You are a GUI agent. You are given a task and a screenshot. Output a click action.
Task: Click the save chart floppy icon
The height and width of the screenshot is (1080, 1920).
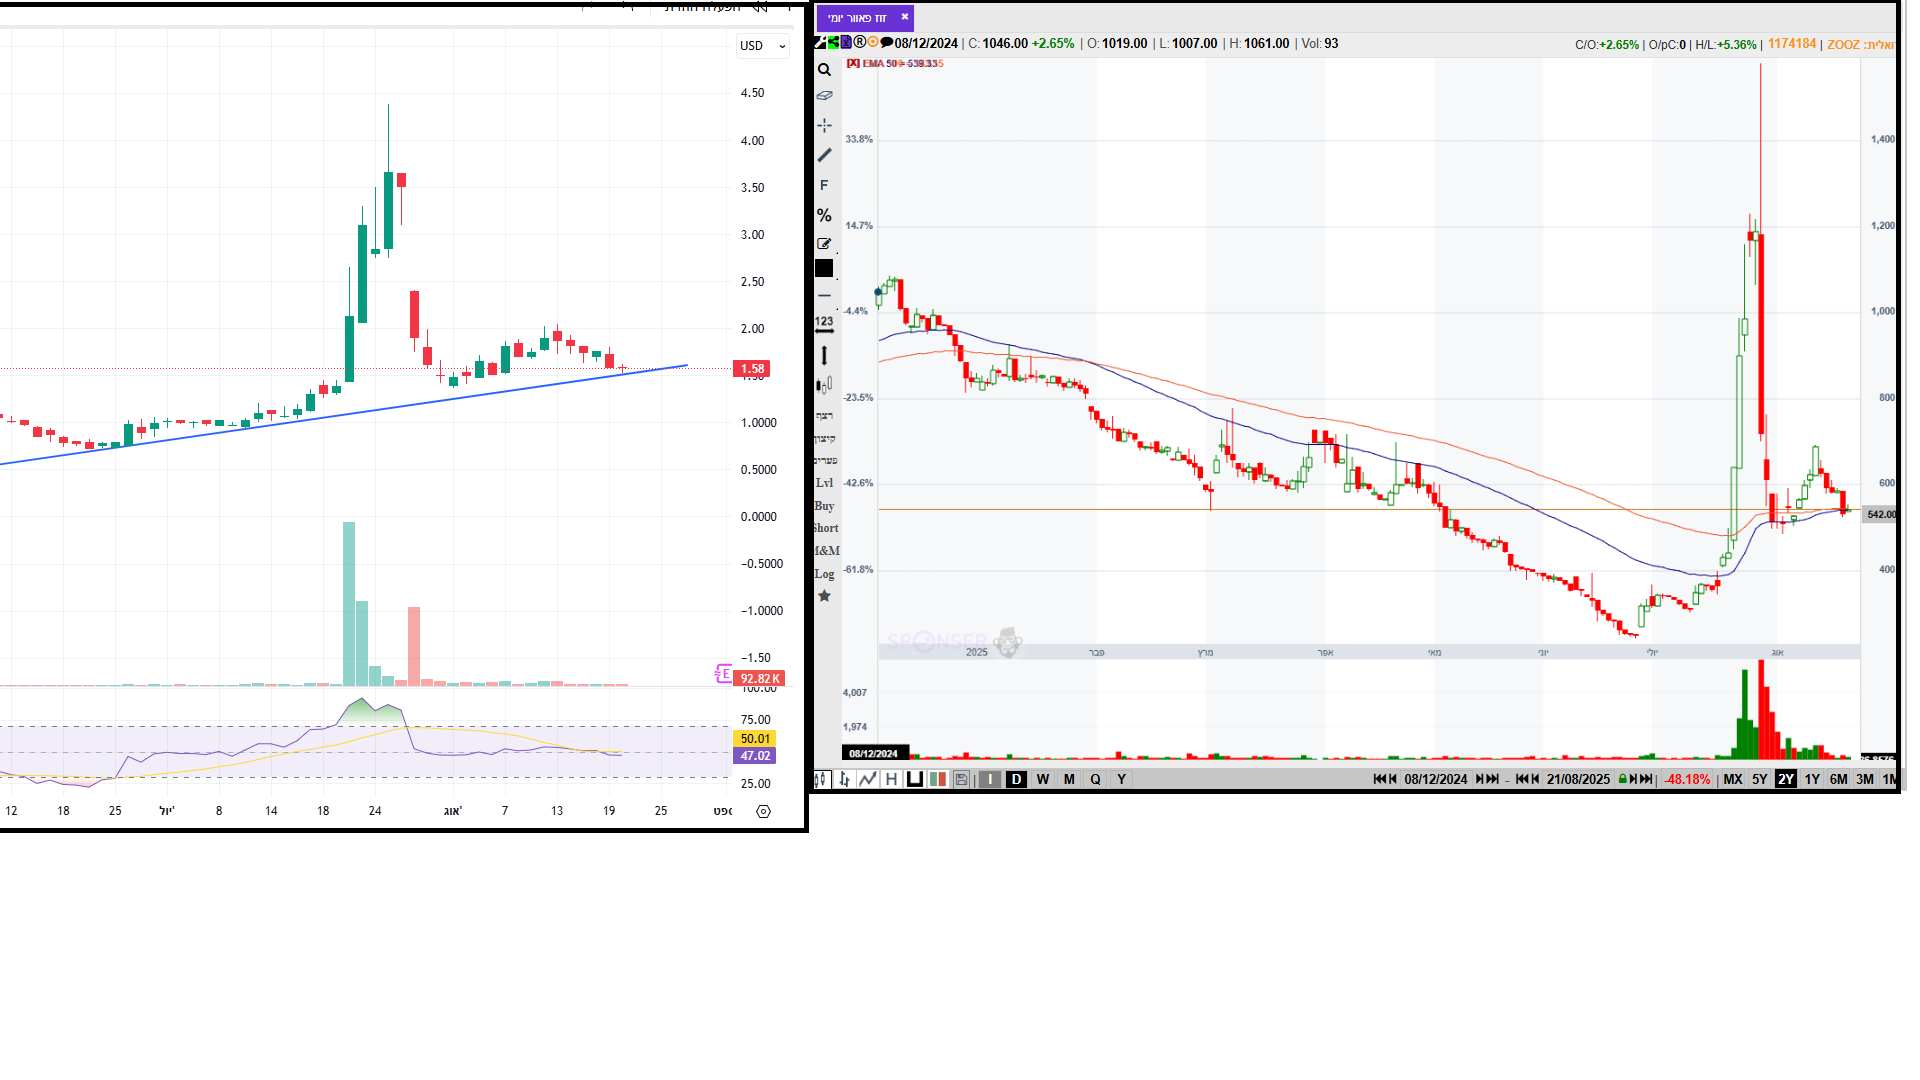pyautogui.click(x=961, y=779)
